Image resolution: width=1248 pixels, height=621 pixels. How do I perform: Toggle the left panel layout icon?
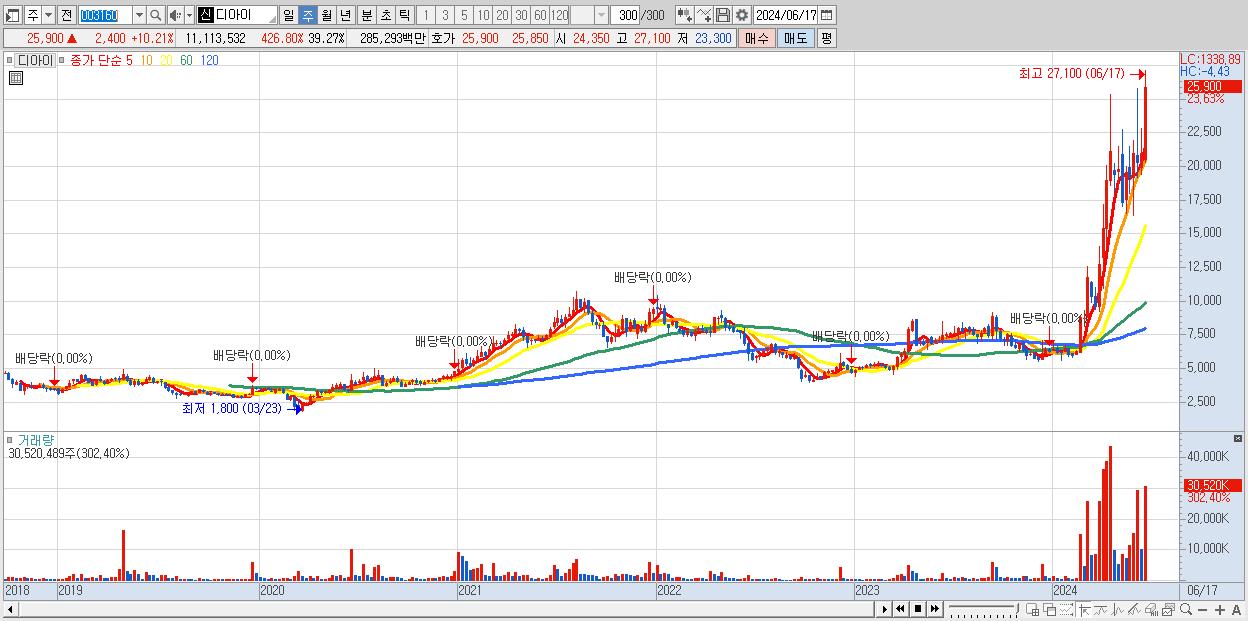click(13, 15)
